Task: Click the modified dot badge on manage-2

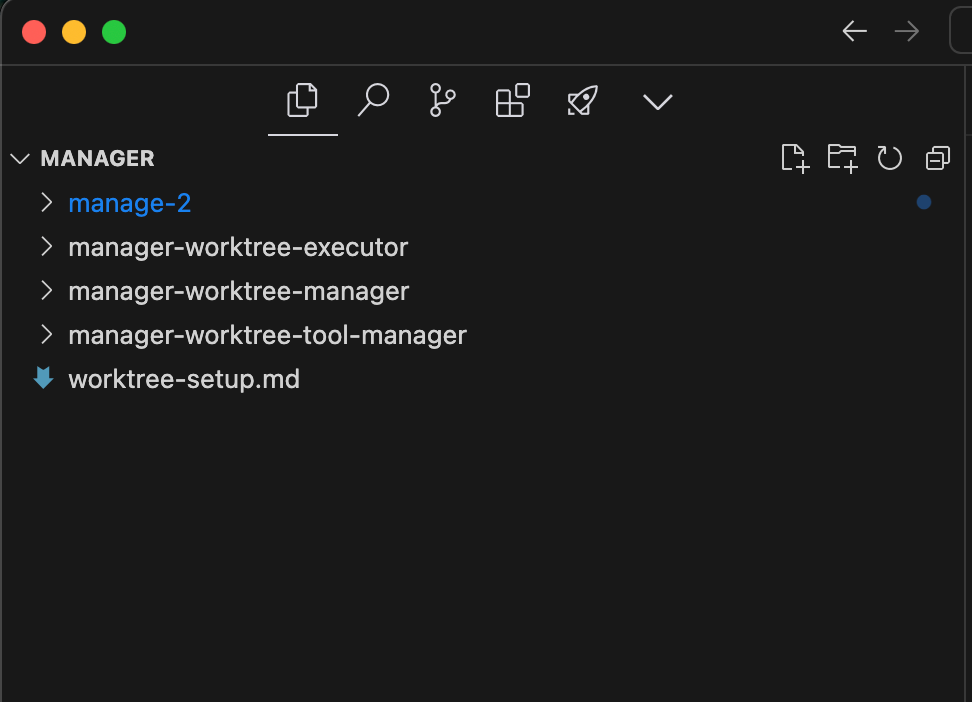Action: pos(924,202)
